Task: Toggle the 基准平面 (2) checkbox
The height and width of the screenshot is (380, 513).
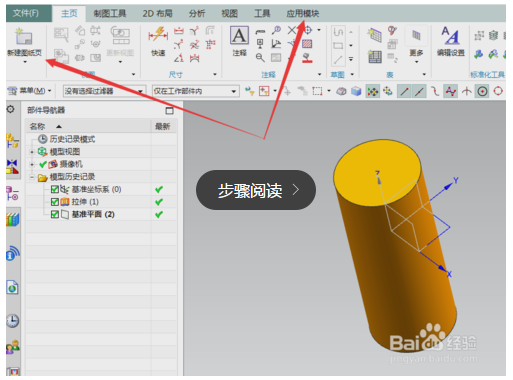Action: point(55,214)
